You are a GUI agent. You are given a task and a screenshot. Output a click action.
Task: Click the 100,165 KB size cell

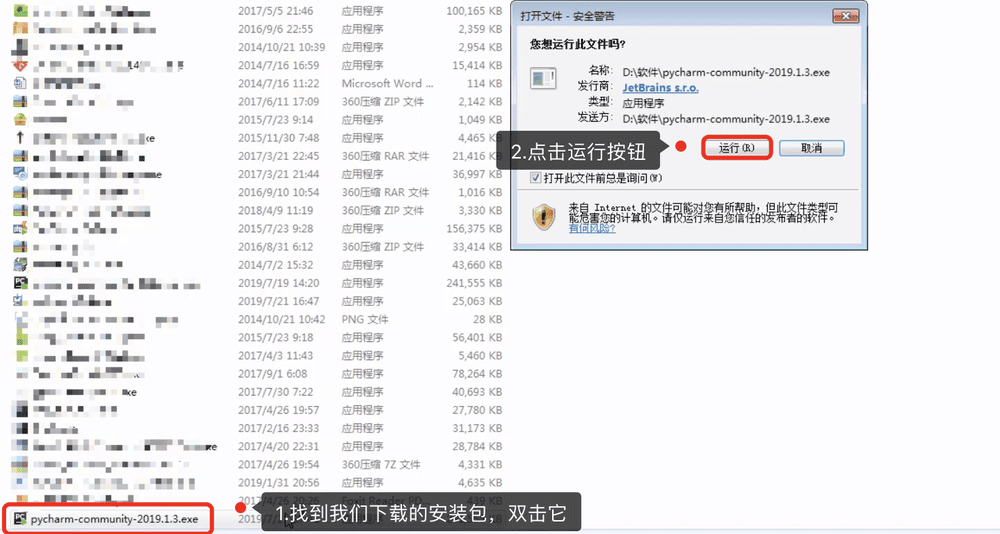click(474, 11)
